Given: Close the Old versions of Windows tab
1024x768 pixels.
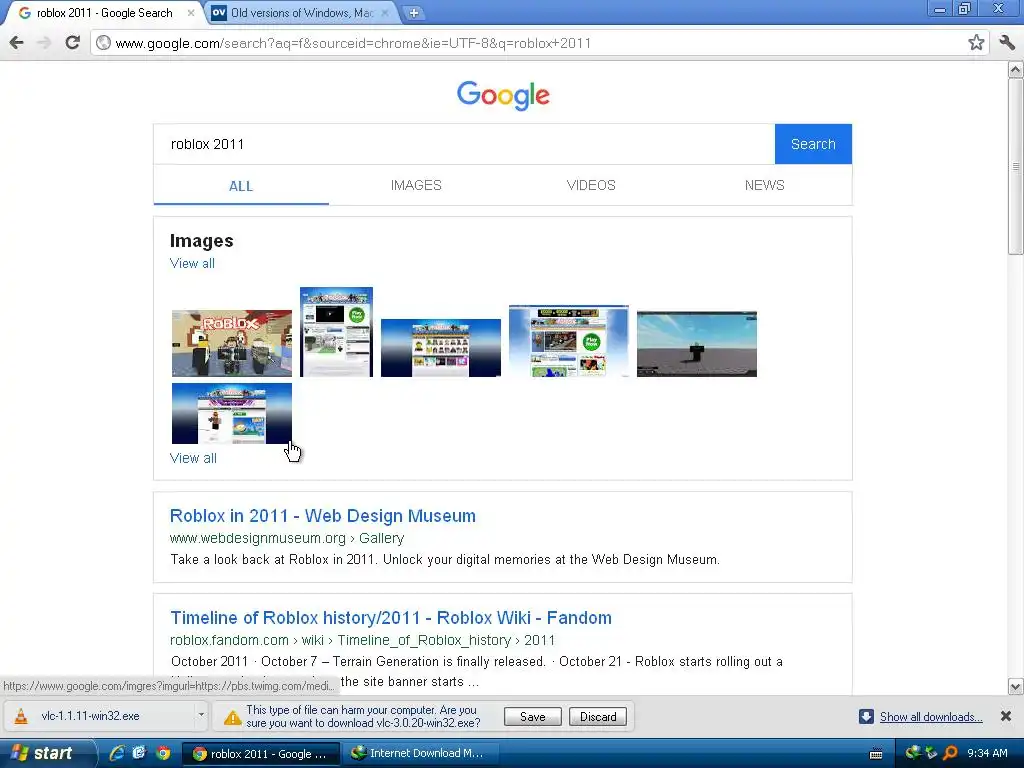Looking at the screenshot, I should [385, 12].
